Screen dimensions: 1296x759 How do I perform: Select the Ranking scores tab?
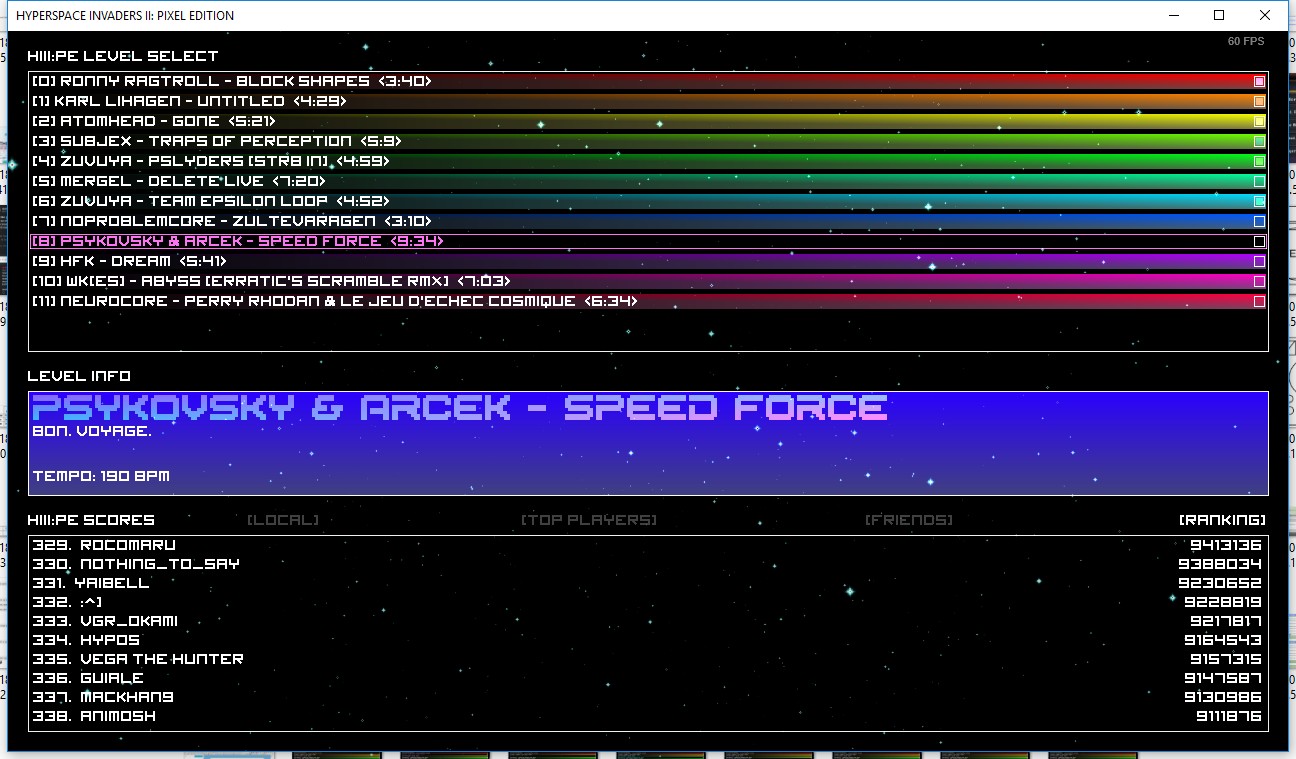1222,520
